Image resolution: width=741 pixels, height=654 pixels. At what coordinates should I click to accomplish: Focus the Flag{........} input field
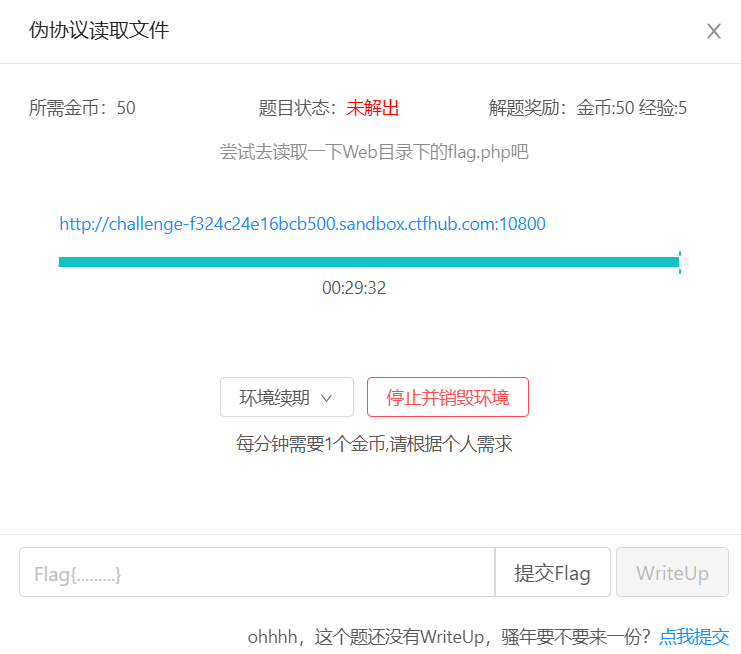pos(257,573)
